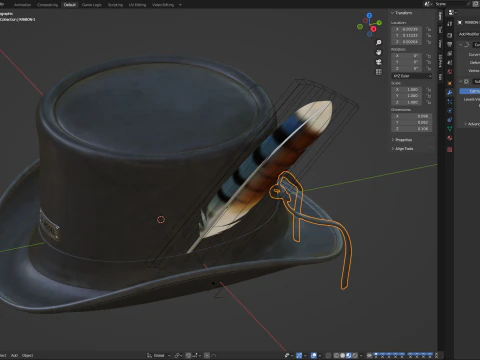This screenshot has height=360, width=480.
Task: Open the Output properties tab icon
Action: pos(450,44)
